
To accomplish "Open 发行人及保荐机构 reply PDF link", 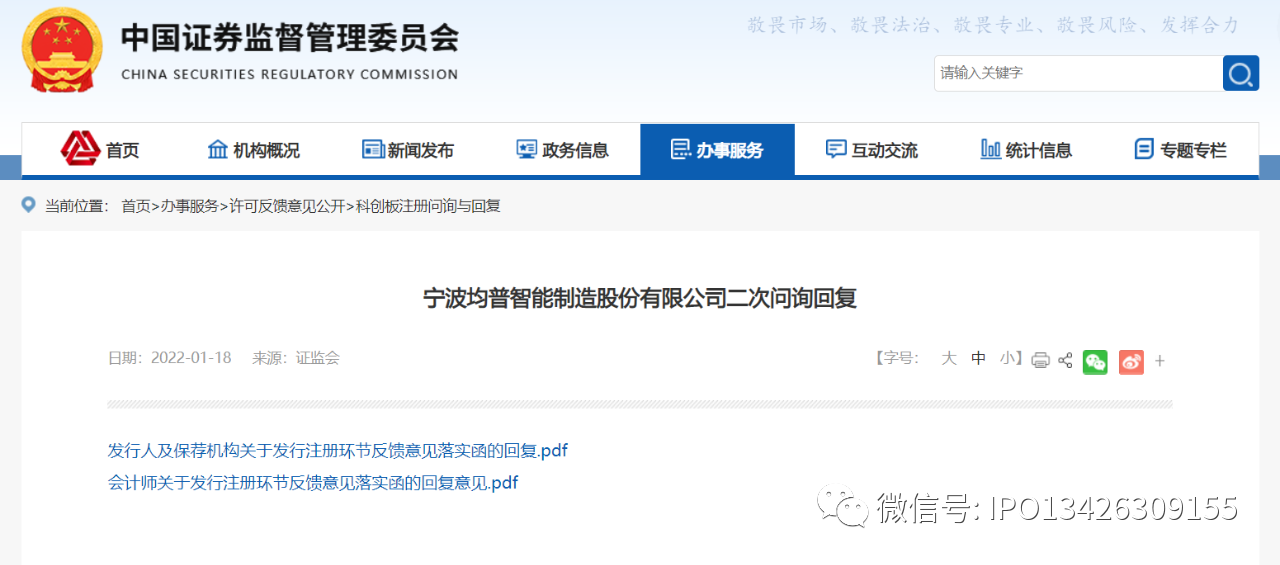I will [337, 451].
